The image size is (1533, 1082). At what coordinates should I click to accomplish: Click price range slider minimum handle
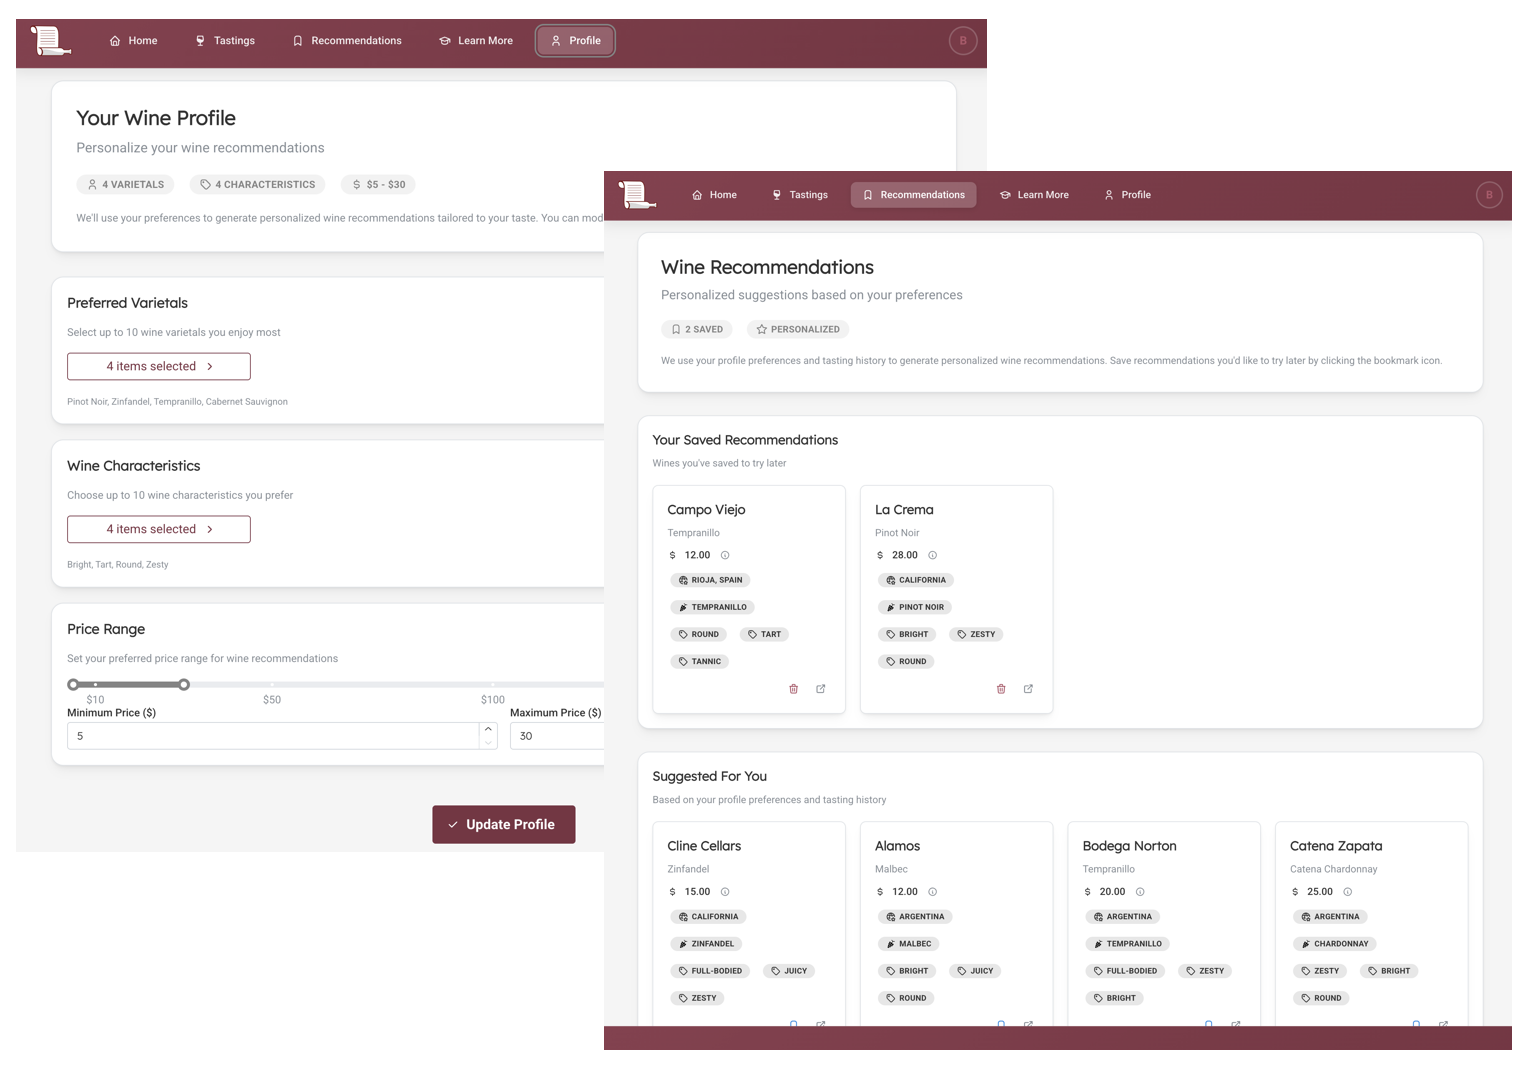(73, 685)
